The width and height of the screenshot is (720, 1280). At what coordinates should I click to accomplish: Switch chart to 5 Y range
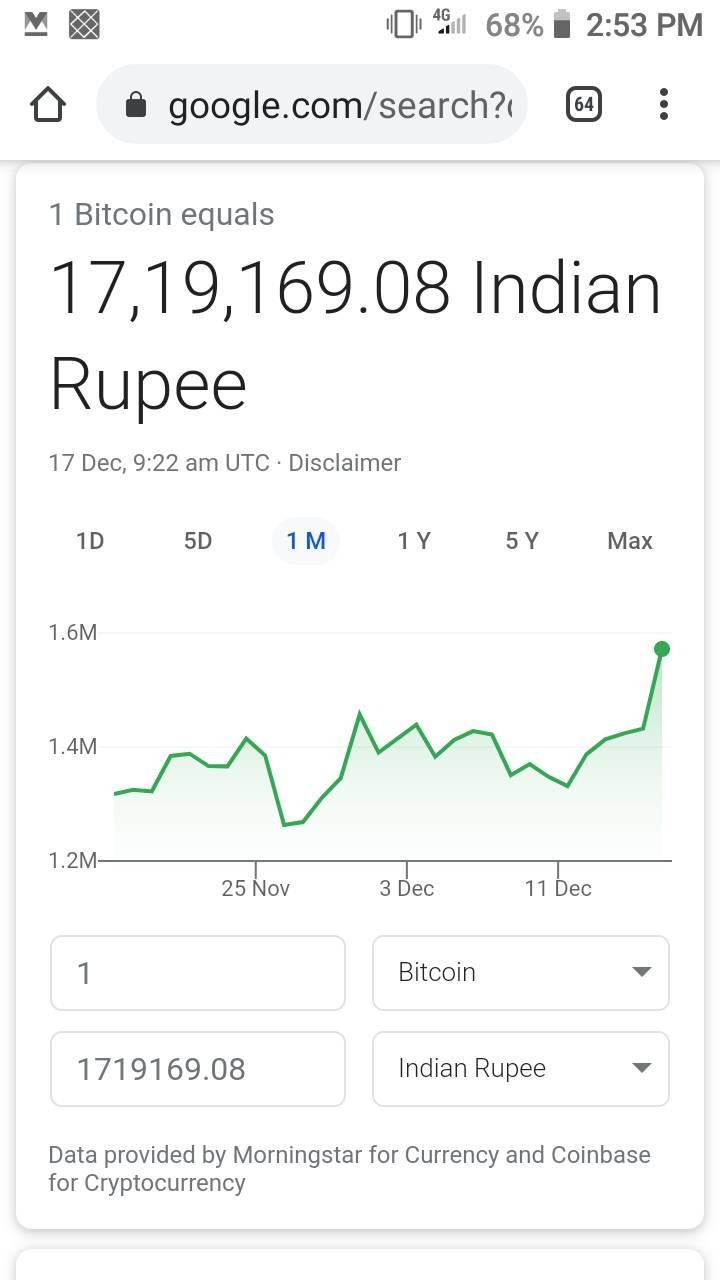pyautogui.click(x=522, y=541)
